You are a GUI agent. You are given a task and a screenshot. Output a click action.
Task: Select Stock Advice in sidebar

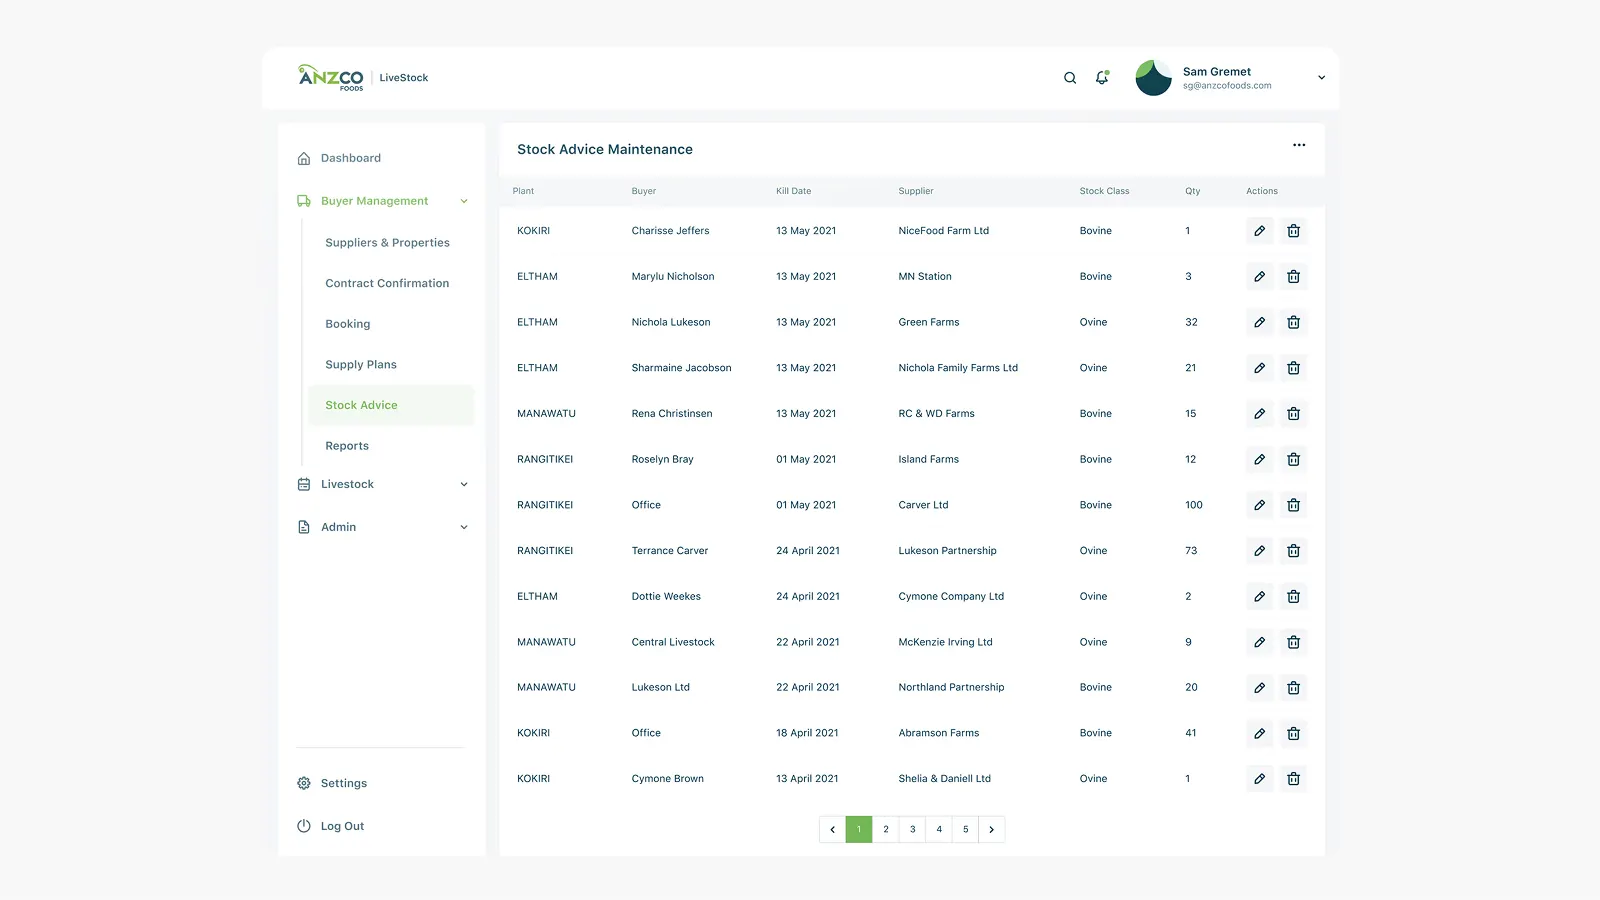point(391,405)
